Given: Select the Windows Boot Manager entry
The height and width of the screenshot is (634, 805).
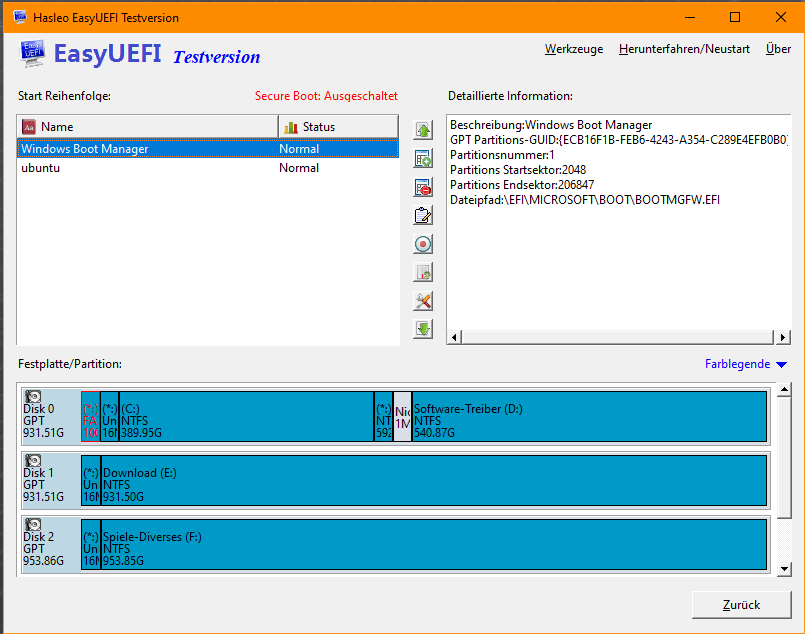Looking at the screenshot, I should point(208,149).
